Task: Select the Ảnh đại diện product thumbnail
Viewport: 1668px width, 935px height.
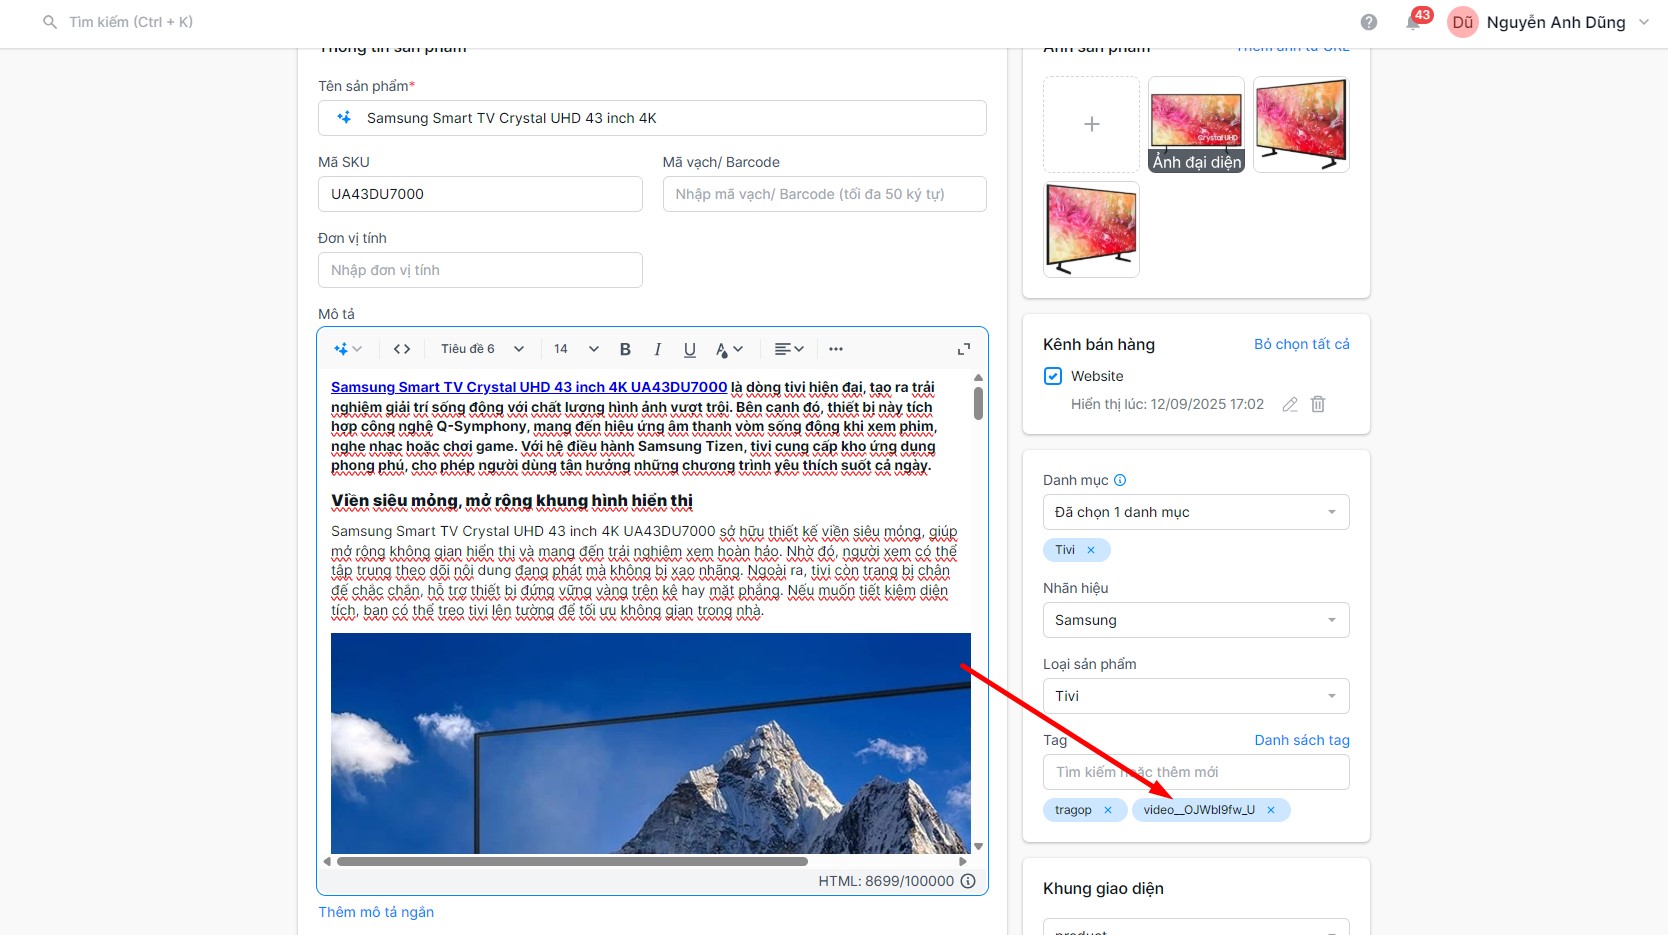Action: 1196,124
